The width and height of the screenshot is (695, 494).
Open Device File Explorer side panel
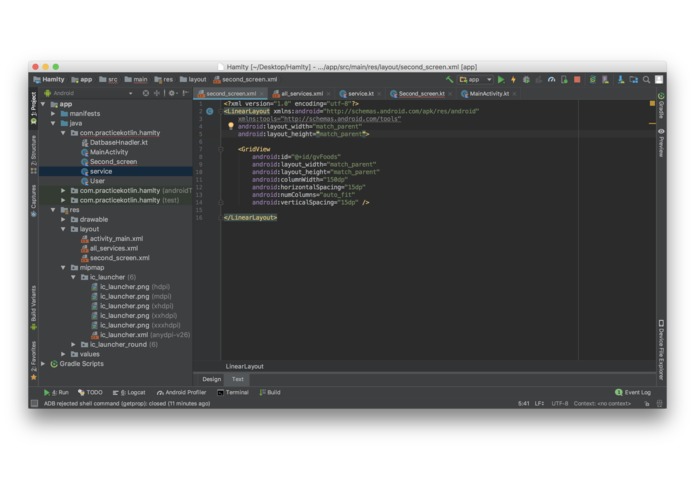(x=661, y=350)
